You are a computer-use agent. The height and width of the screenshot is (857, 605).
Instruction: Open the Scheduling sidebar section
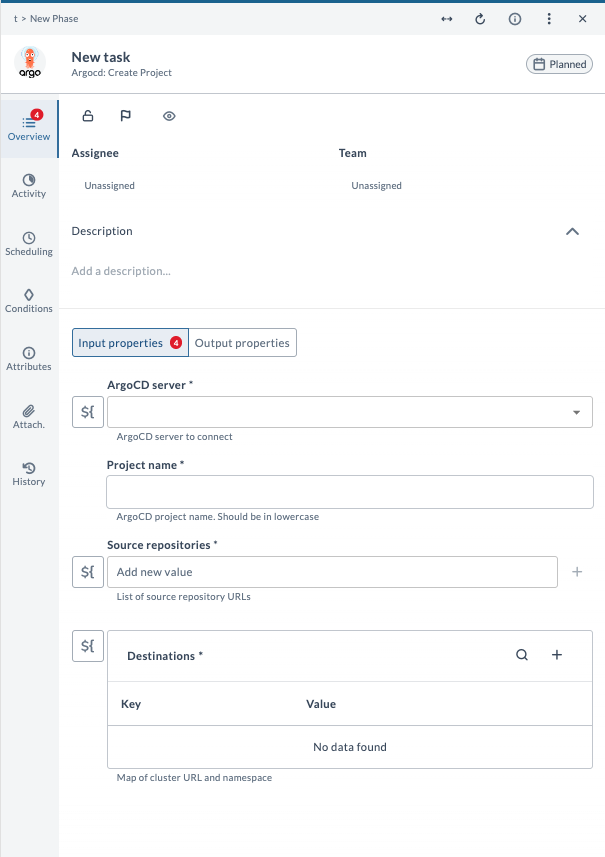click(x=29, y=244)
